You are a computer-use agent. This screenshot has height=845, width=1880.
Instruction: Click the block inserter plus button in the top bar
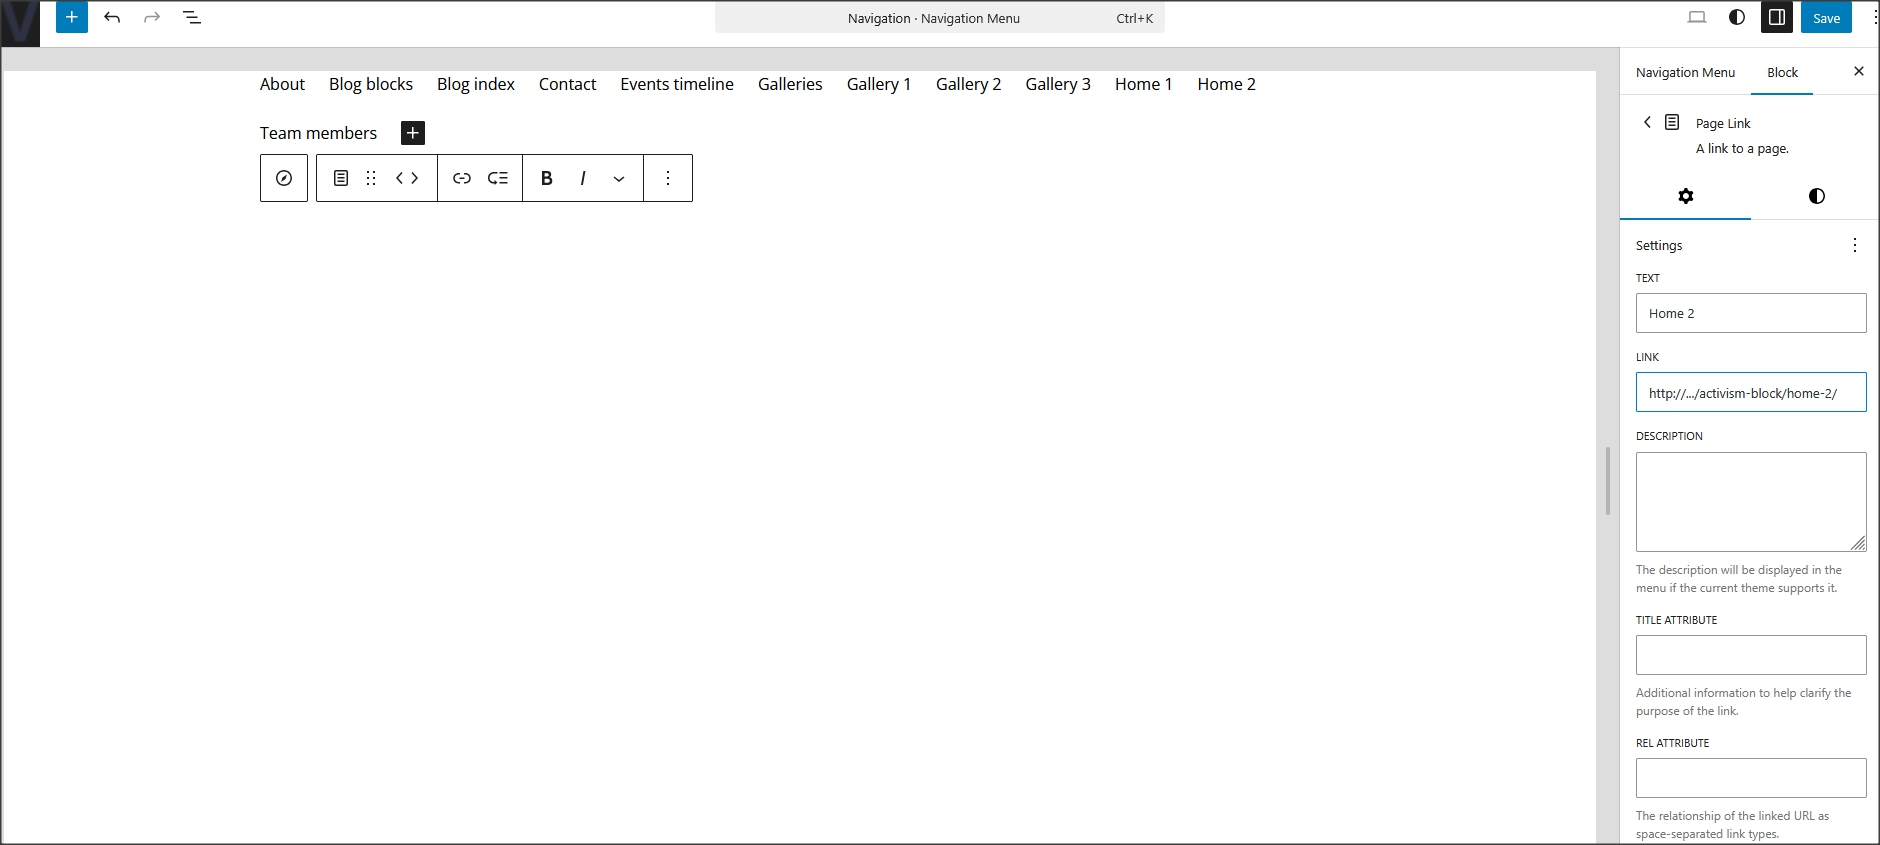tap(72, 17)
